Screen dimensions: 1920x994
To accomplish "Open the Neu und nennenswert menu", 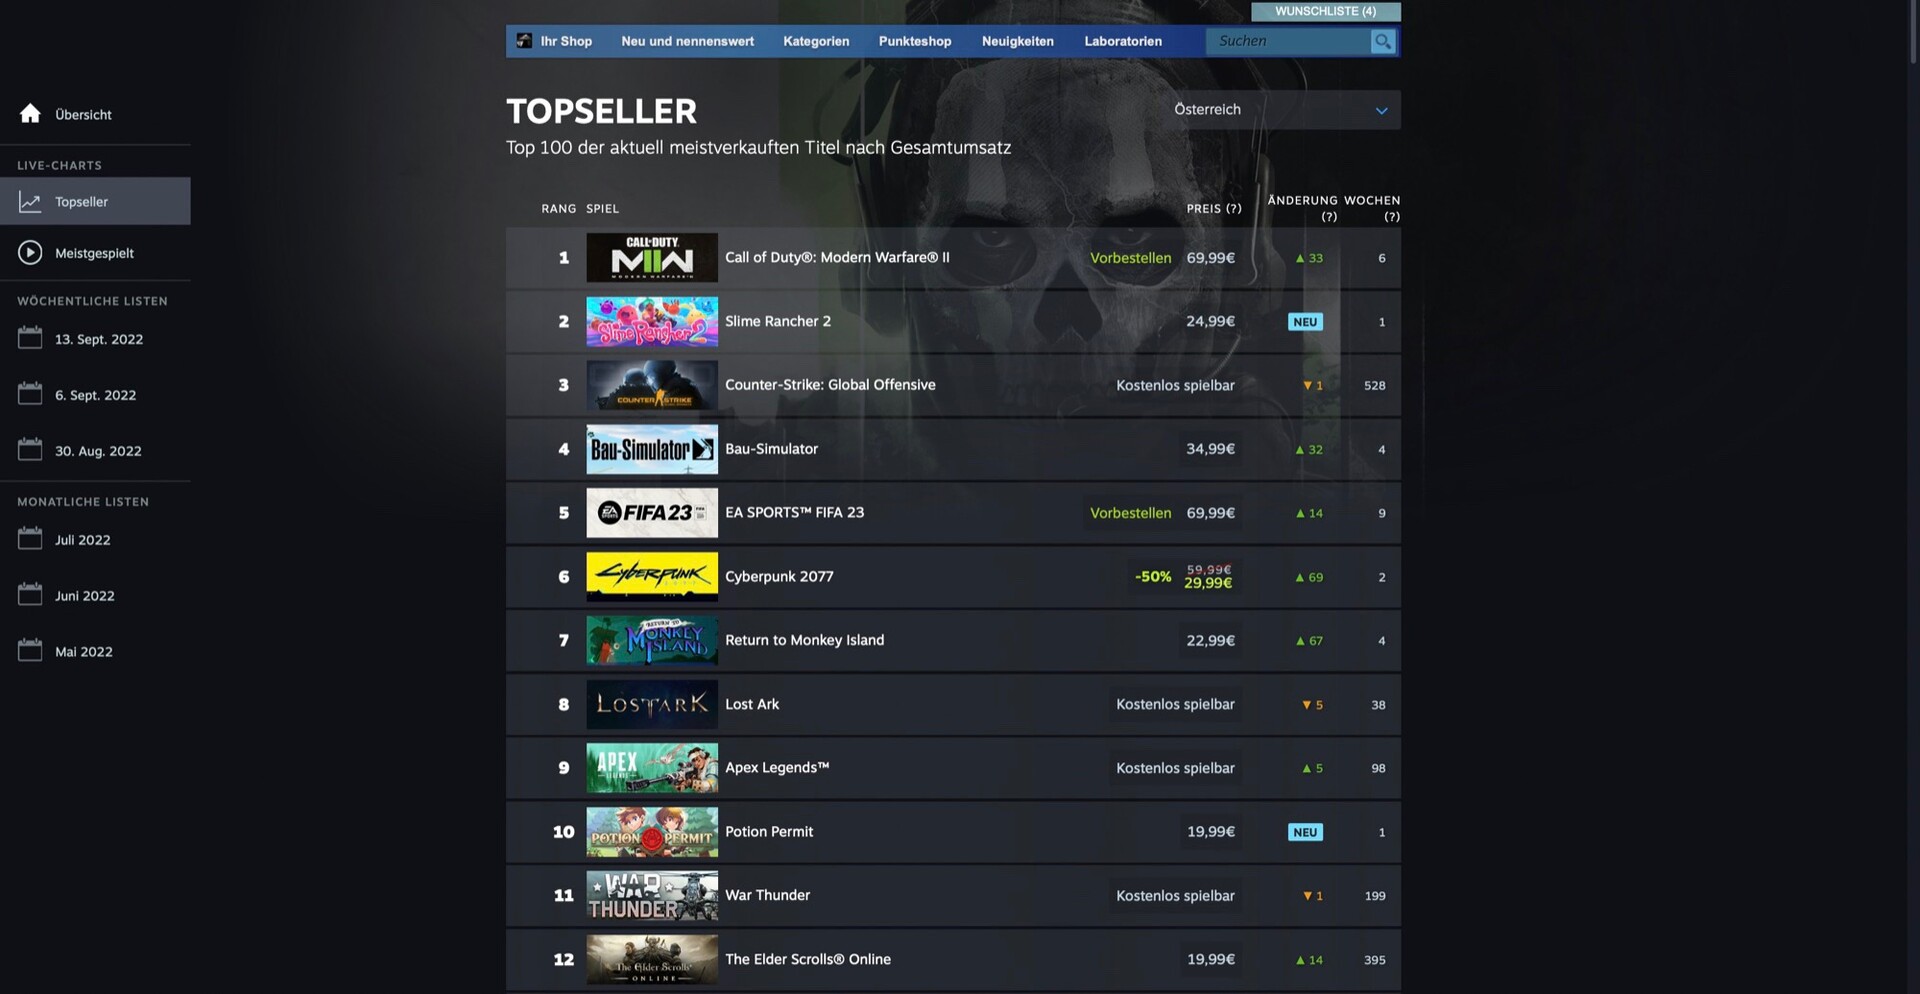I will pos(688,41).
